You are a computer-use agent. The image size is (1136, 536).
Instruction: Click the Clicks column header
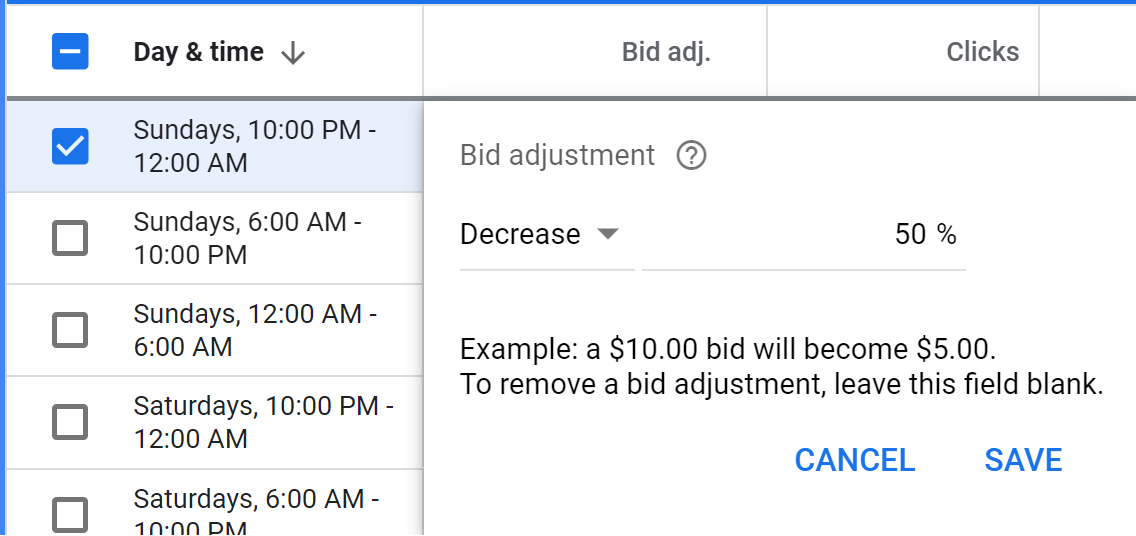coord(982,52)
